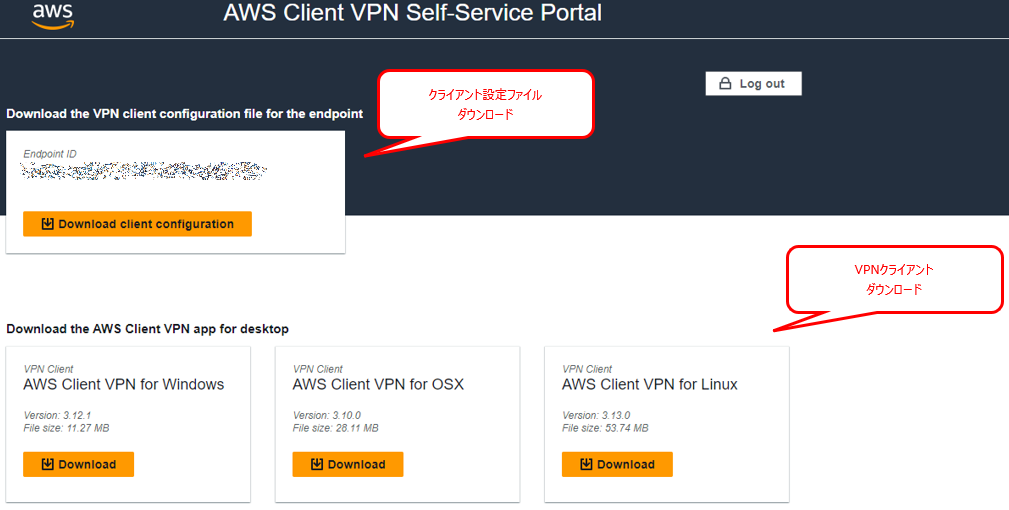
Task: Click the 'File size: 28.11 MB' text
Action: point(336,428)
